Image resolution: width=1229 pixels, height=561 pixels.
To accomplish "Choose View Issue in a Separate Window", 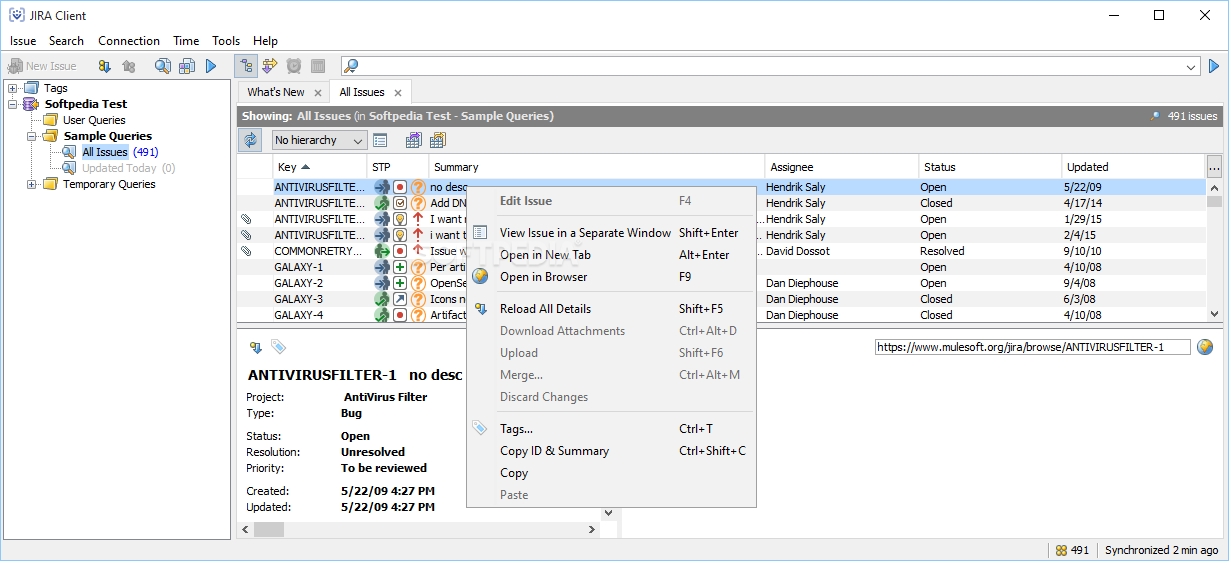I will (611, 233).
